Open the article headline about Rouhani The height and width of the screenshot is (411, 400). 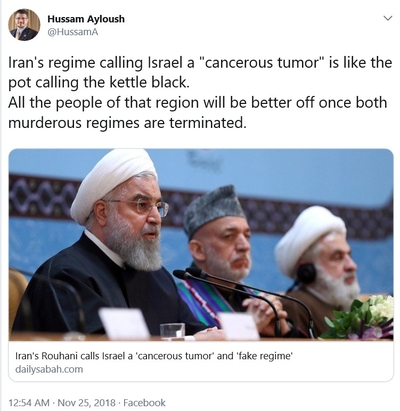154,356
